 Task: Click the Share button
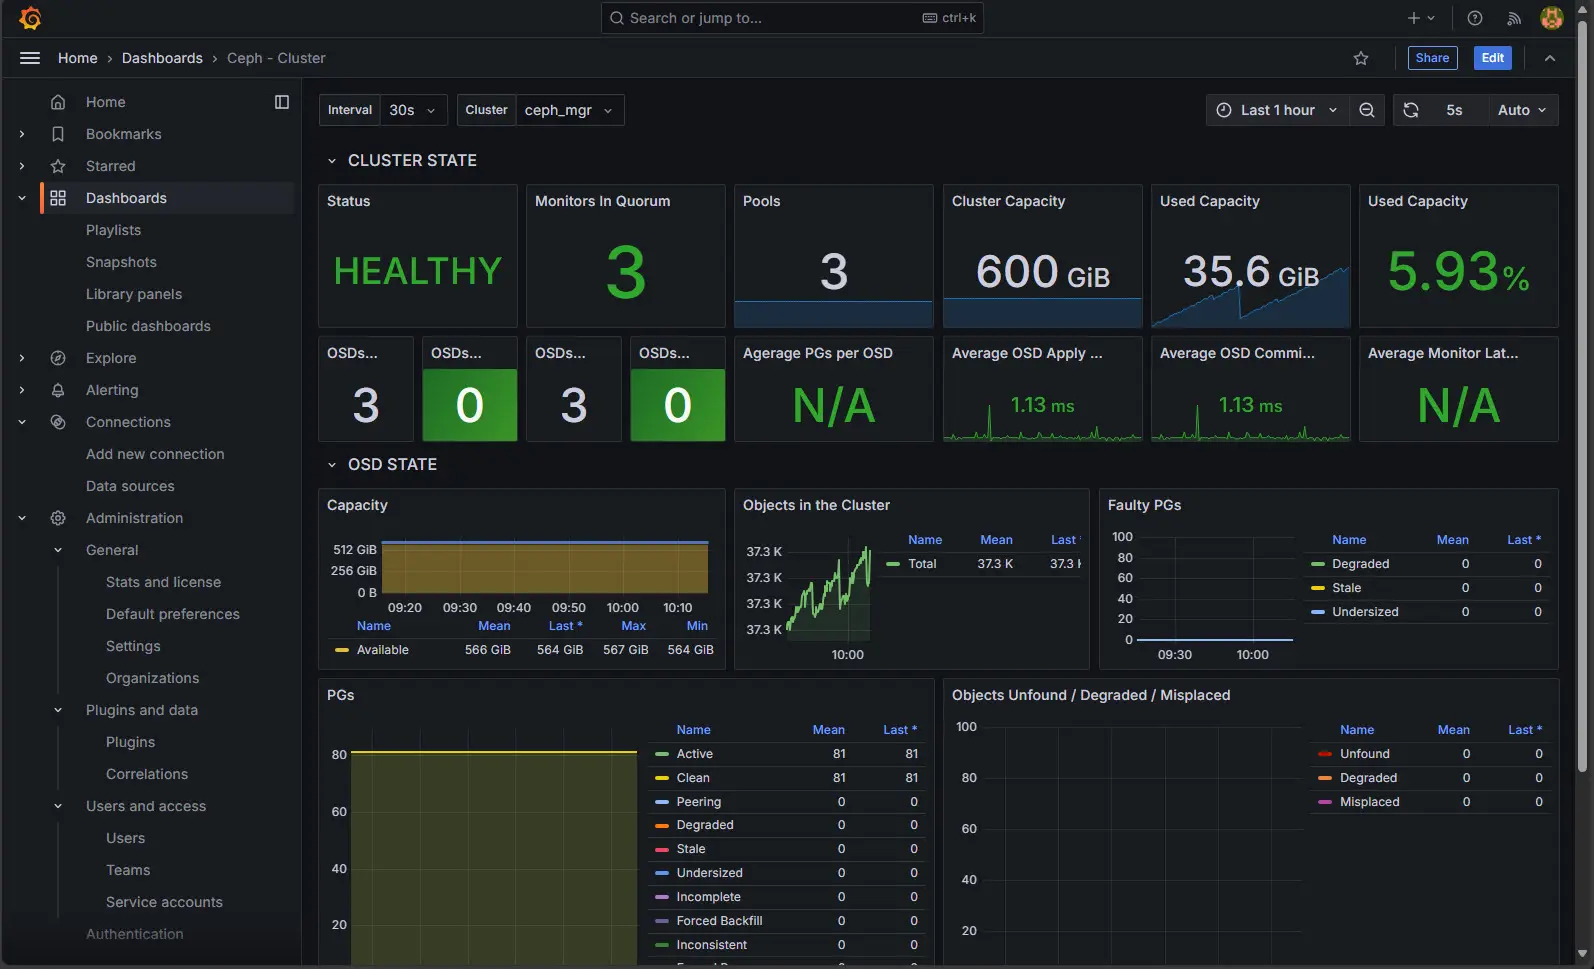click(1432, 58)
